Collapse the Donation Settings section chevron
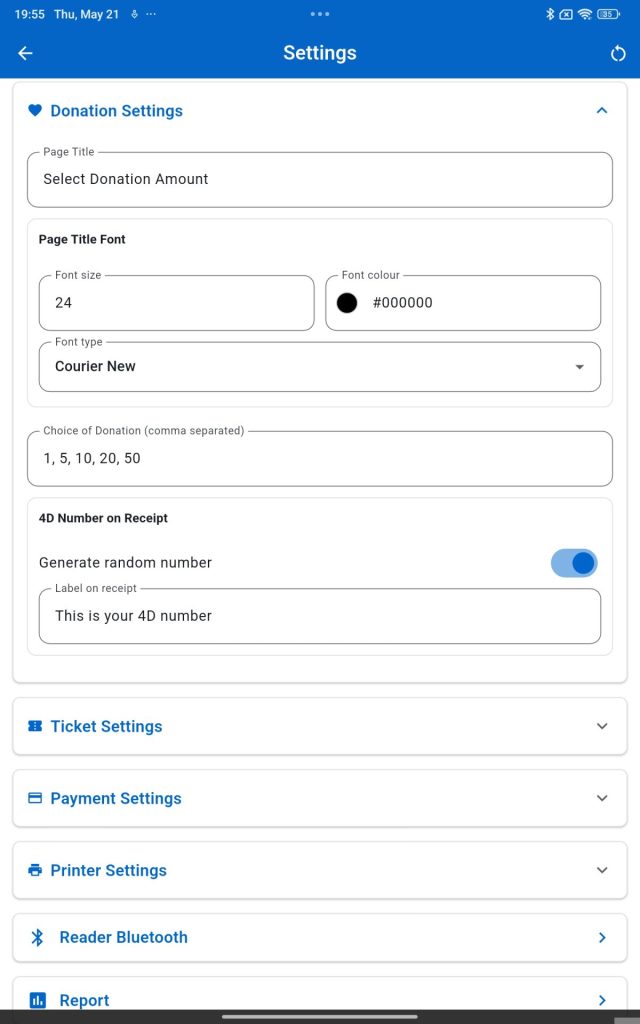Screen dimensions: 640x1024 click(602, 110)
